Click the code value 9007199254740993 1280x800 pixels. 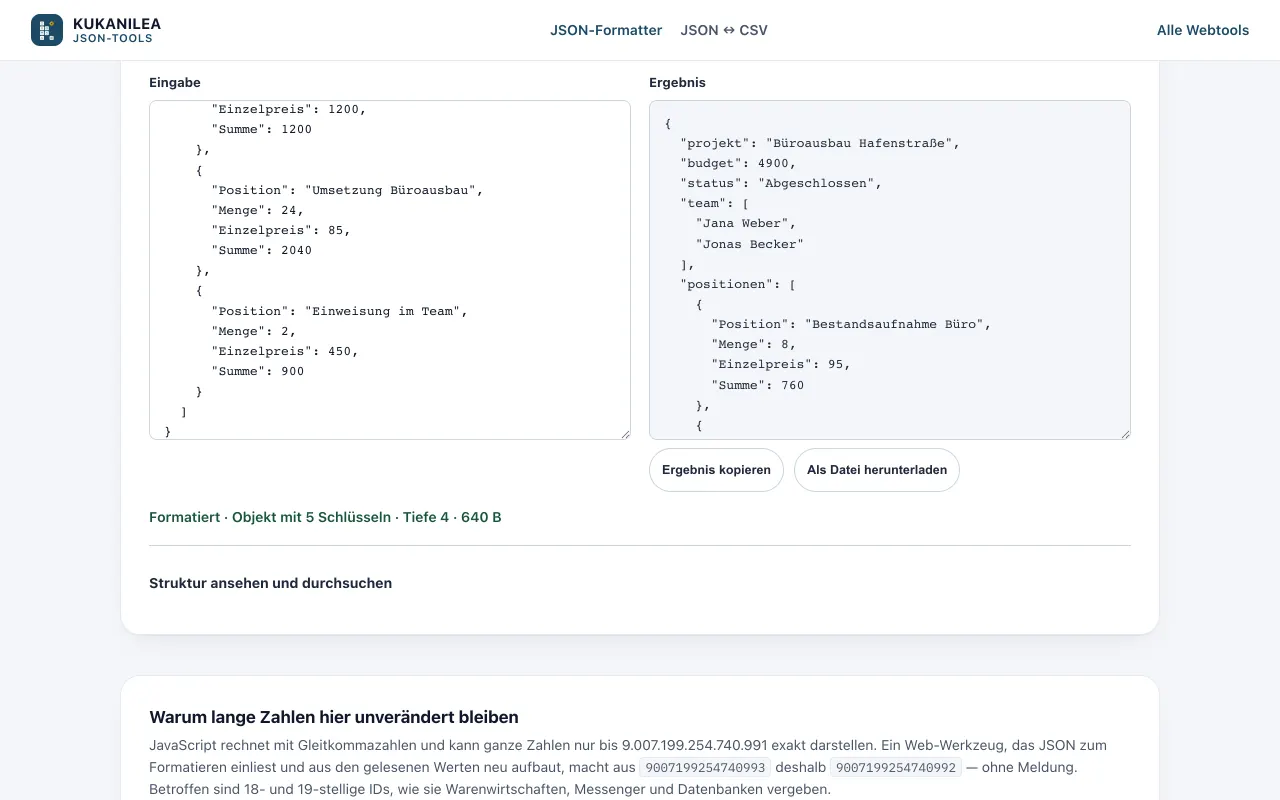705,768
